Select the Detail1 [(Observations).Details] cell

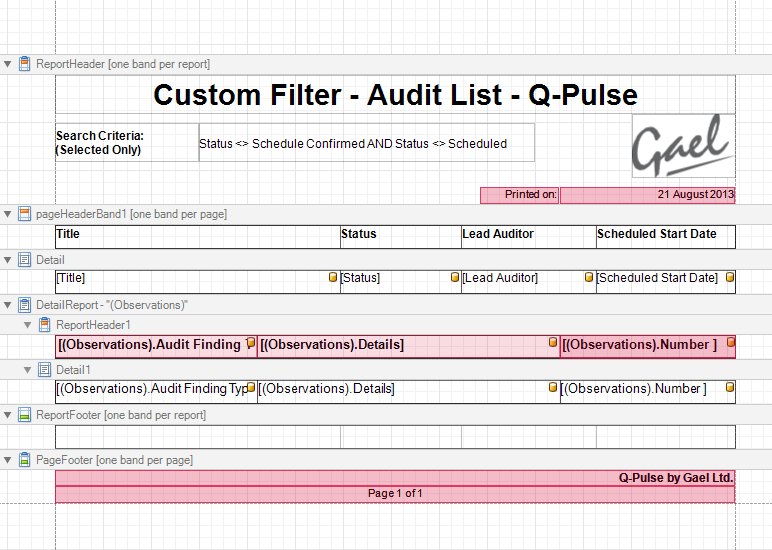pyautogui.click(x=409, y=392)
